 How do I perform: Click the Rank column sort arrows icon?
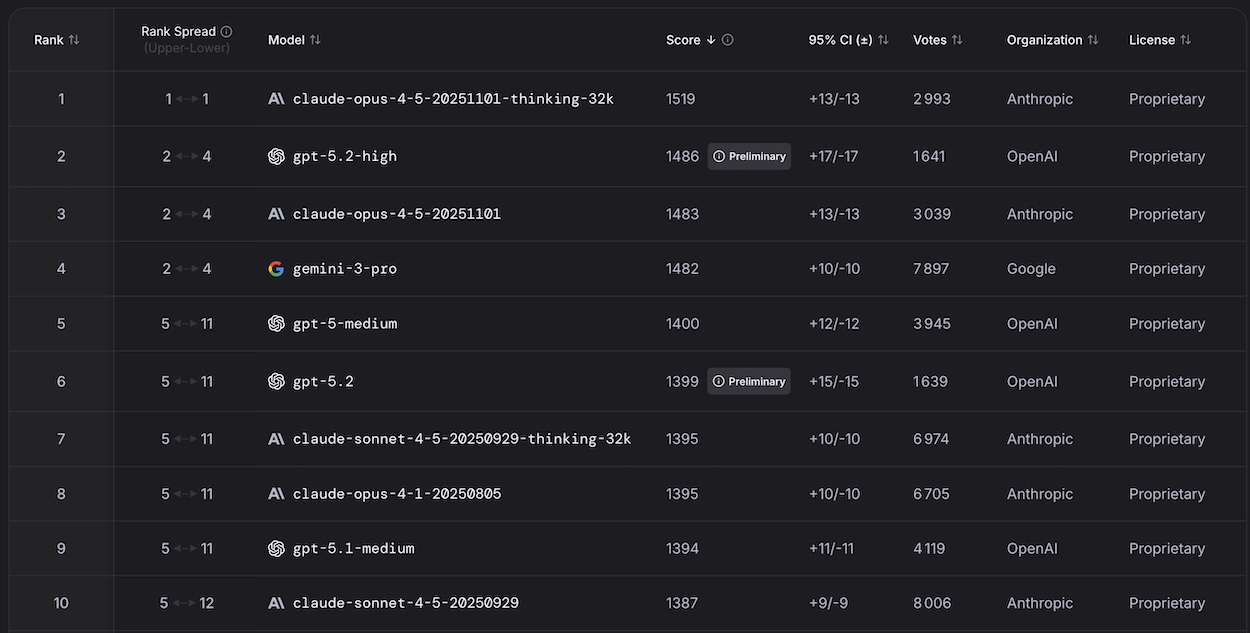tap(74, 40)
